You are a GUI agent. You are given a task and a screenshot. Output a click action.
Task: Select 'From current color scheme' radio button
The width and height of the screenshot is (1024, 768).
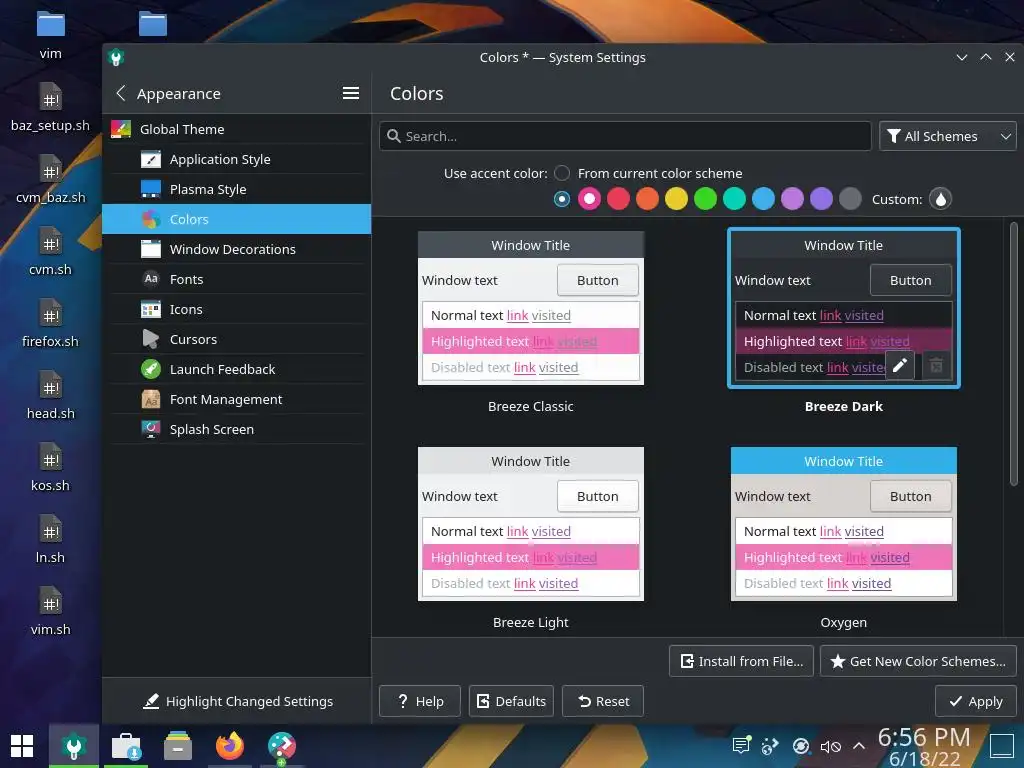(x=562, y=173)
